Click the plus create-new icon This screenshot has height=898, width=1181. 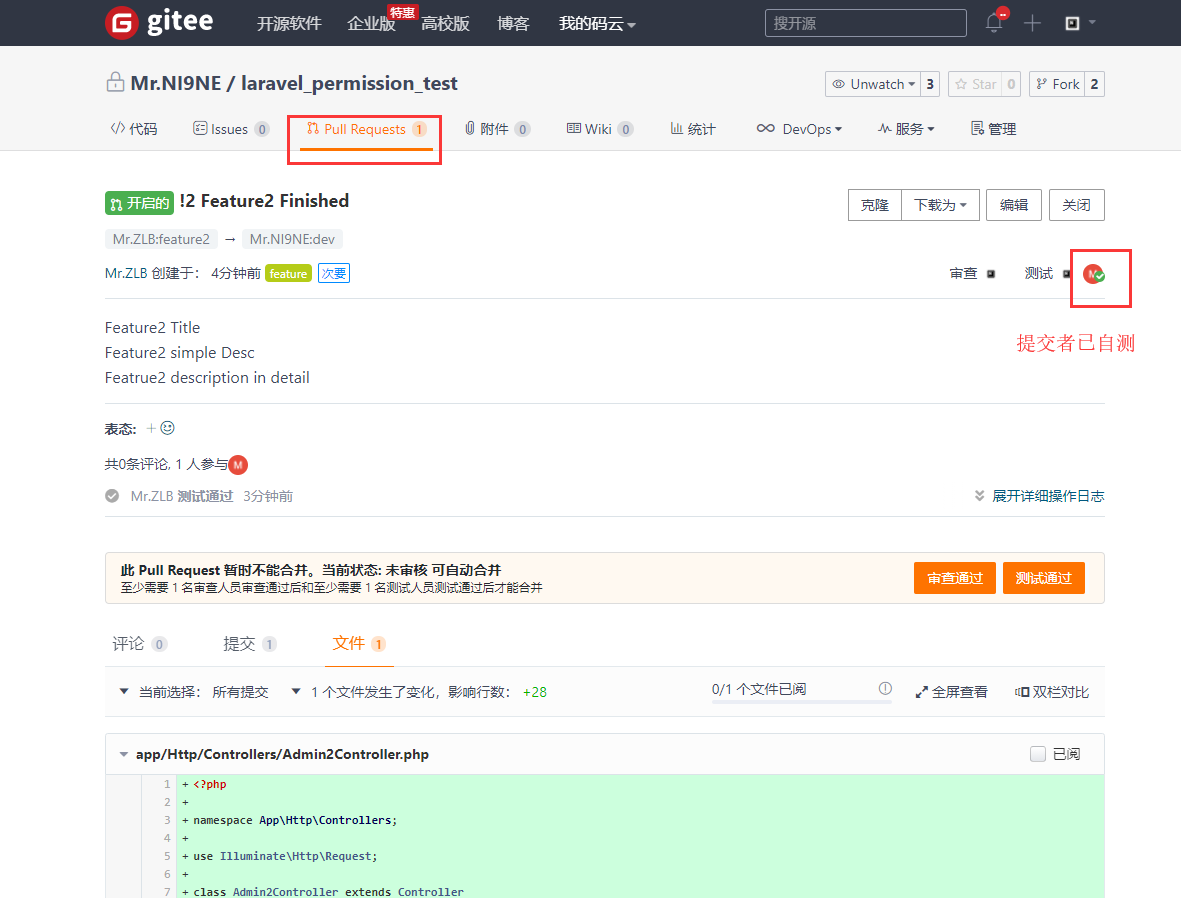pos(1032,23)
